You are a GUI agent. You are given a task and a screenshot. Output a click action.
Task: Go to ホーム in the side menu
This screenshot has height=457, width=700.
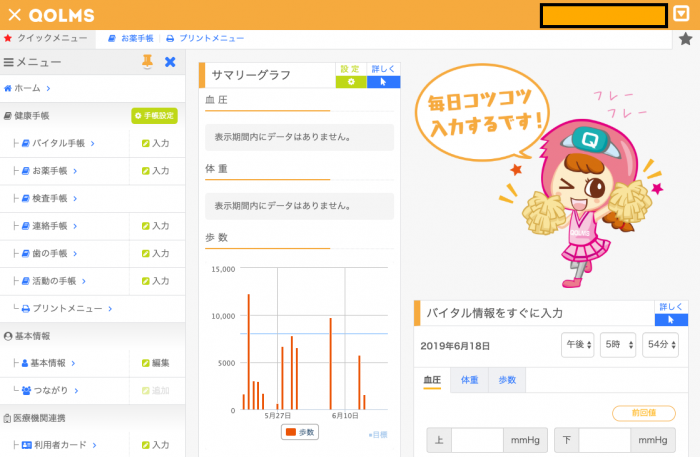(x=27, y=88)
